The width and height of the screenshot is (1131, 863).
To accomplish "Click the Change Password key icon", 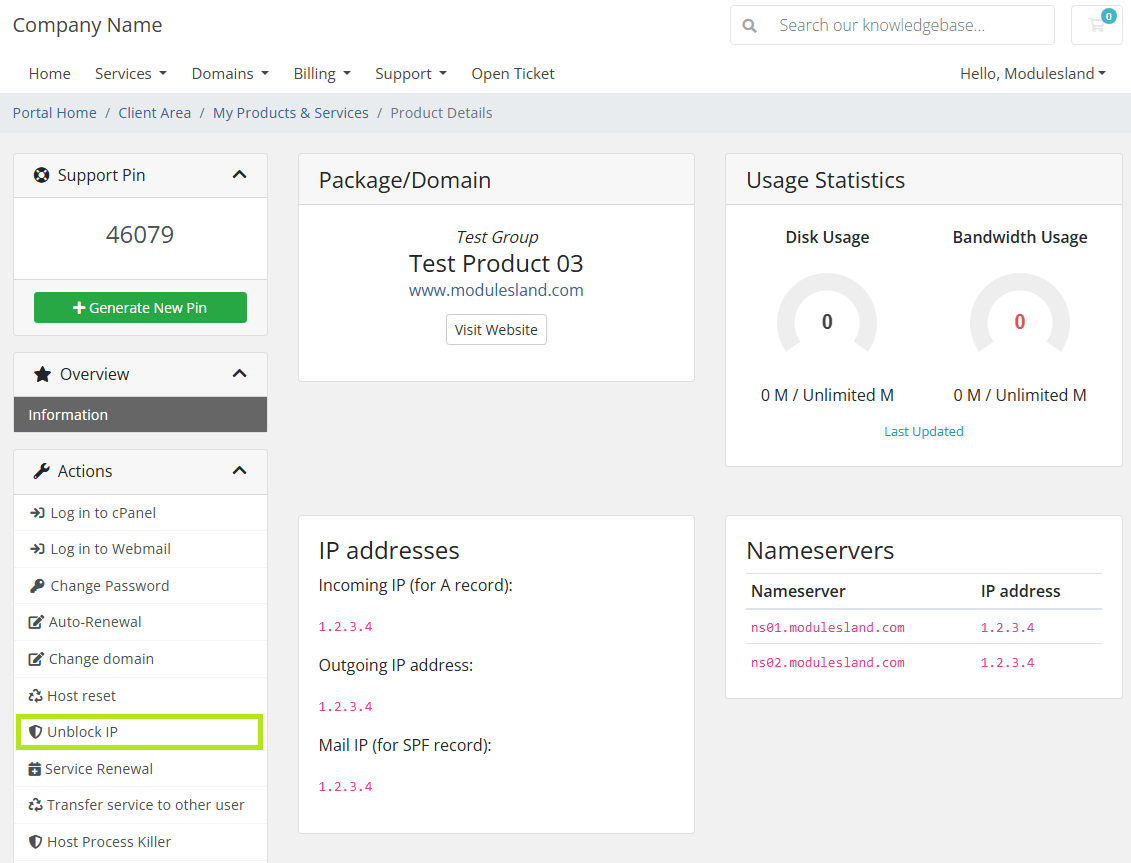I will 37,586.
